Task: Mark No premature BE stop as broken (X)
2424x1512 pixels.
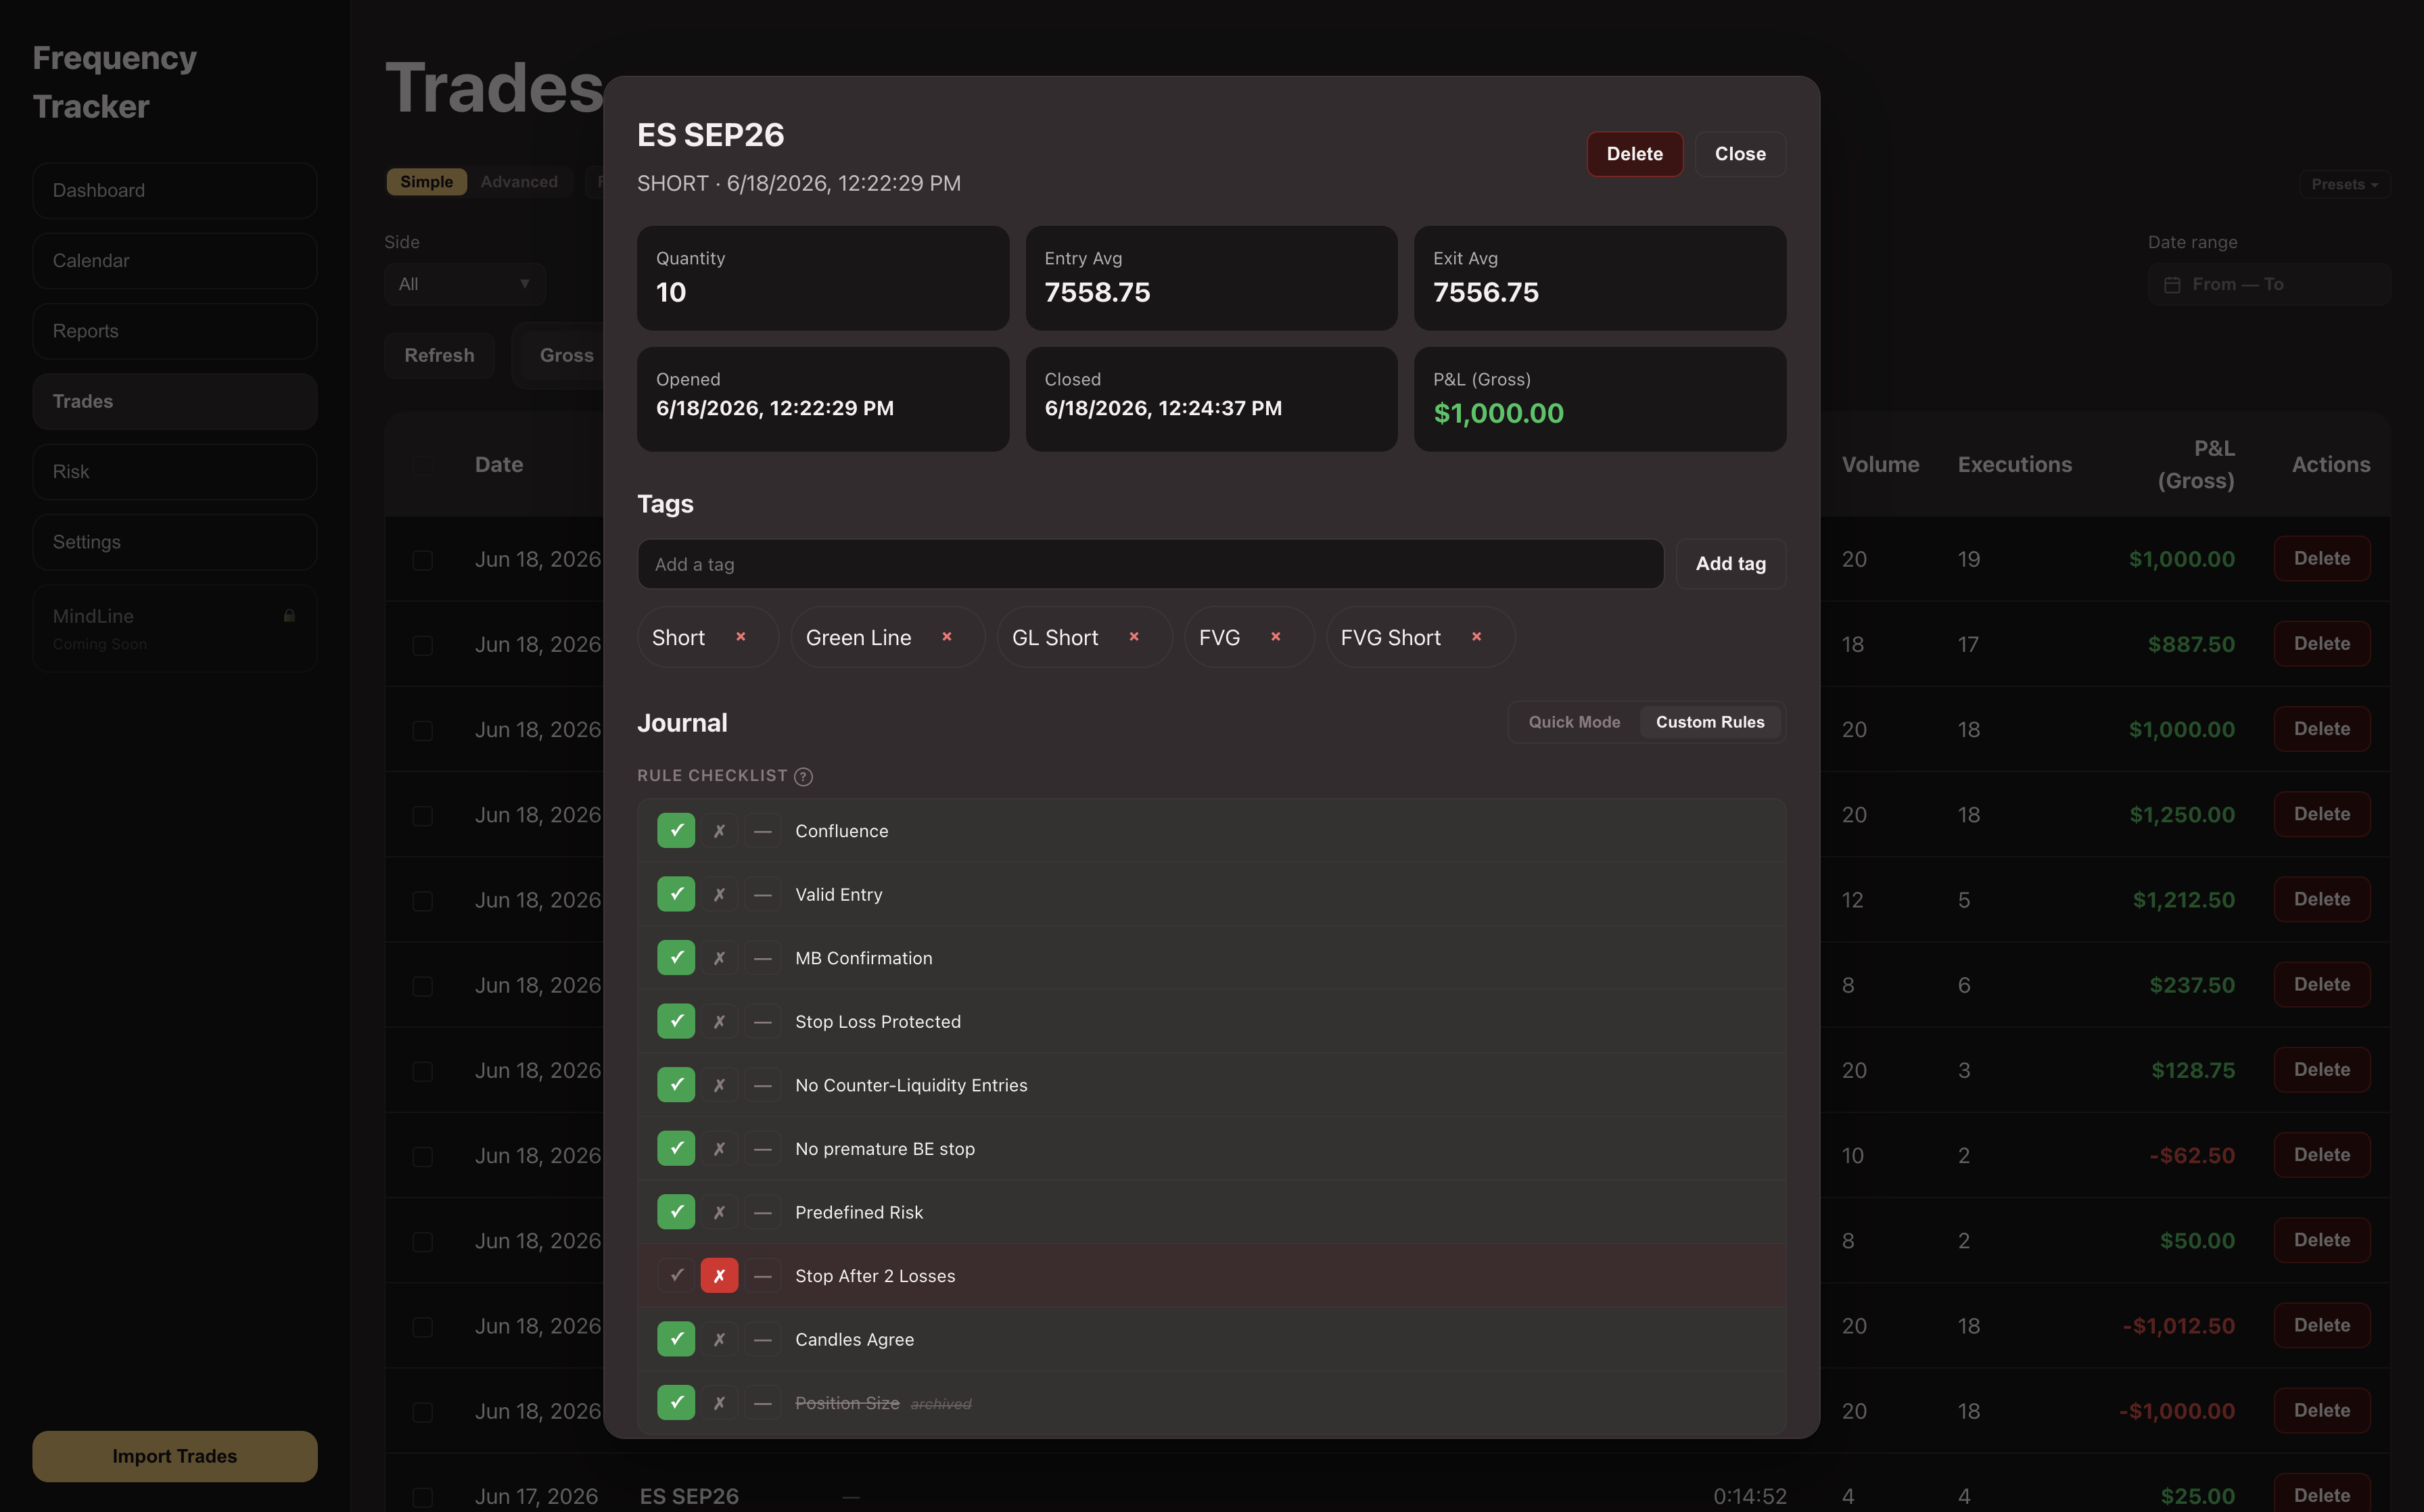Action: (719, 1148)
